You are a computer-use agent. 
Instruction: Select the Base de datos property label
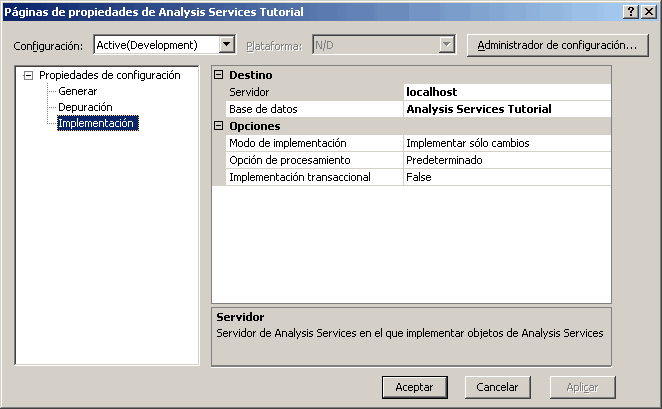[x=315, y=109]
